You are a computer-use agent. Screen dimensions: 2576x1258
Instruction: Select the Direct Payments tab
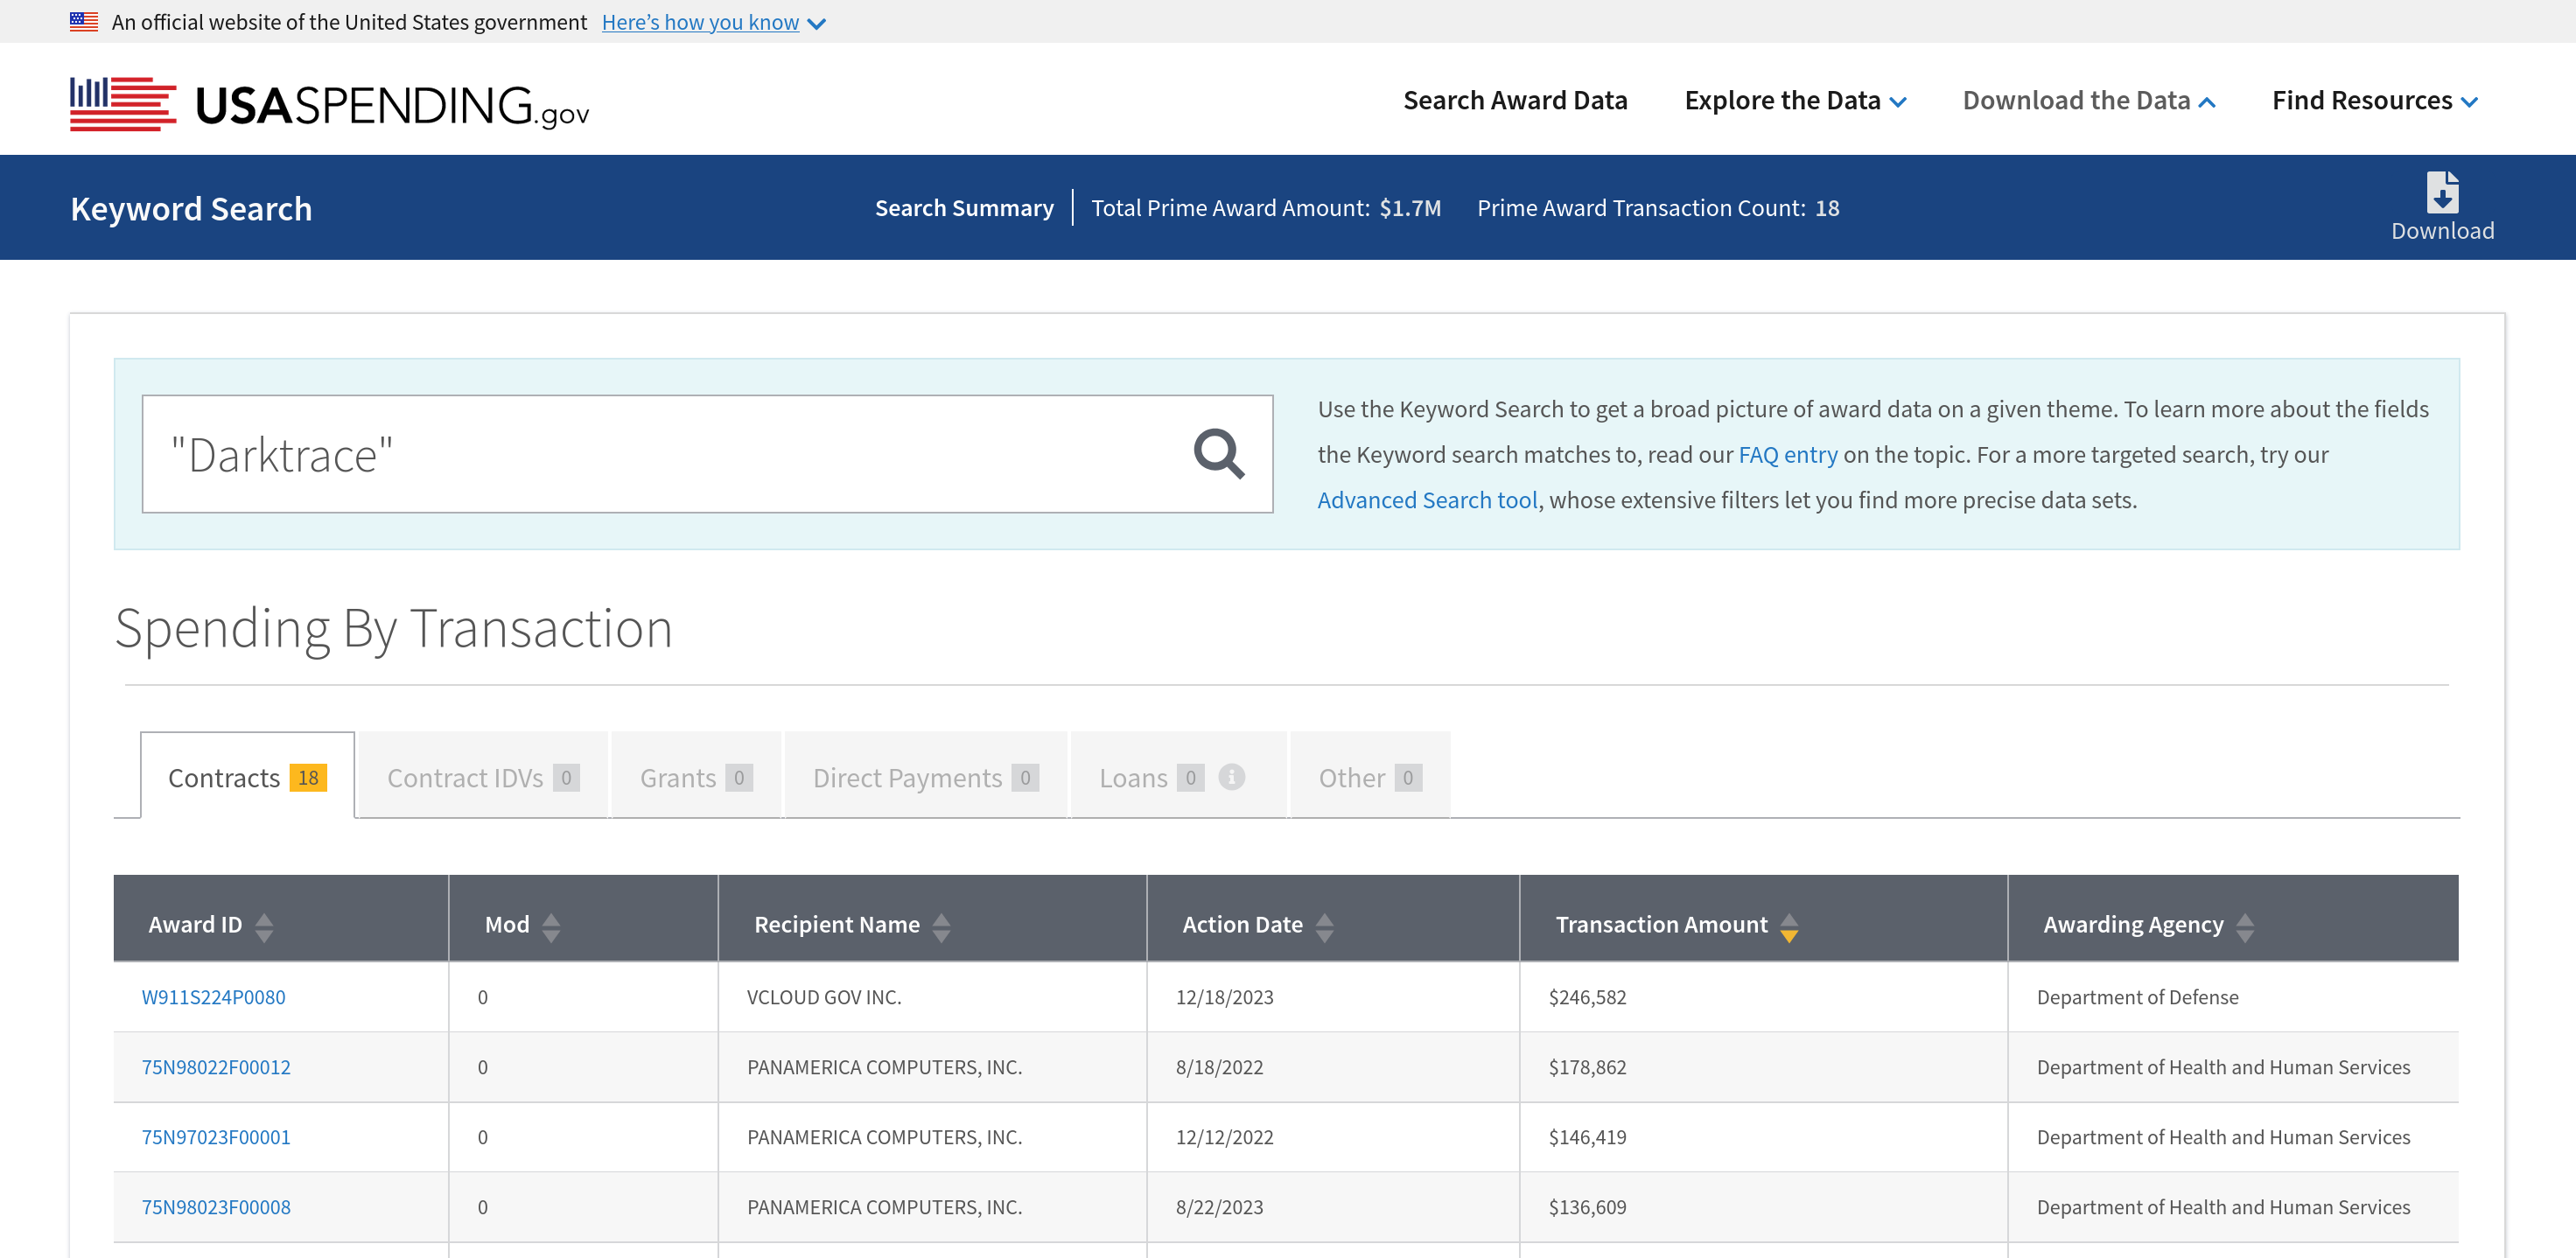coord(926,776)
